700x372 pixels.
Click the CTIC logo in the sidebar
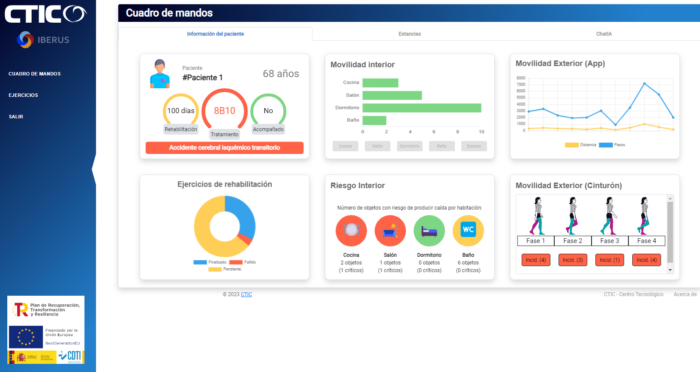pos(45,14)
